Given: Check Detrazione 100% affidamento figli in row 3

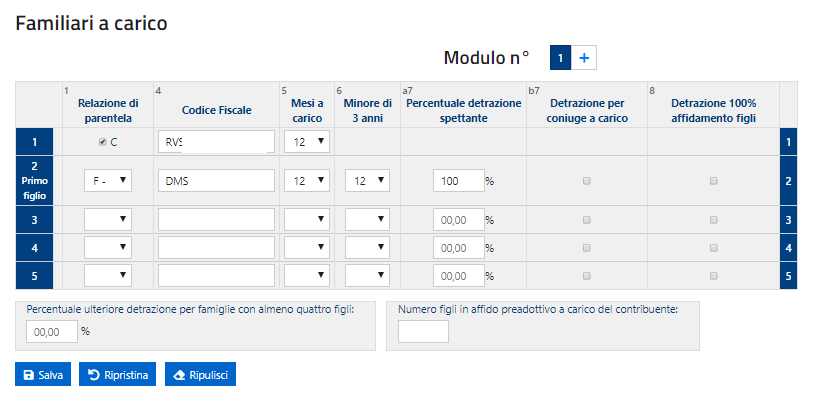Looking at the screenshot, I should [713, 220].
